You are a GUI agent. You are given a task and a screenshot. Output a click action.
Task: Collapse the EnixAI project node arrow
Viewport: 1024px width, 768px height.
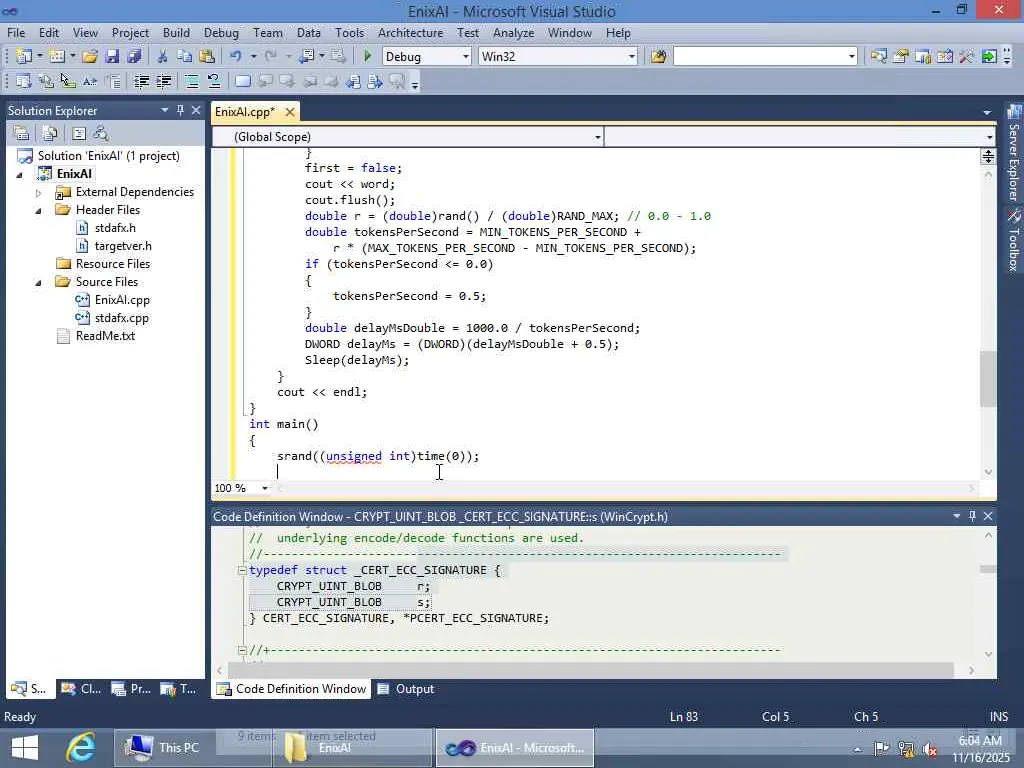point(20,174)
